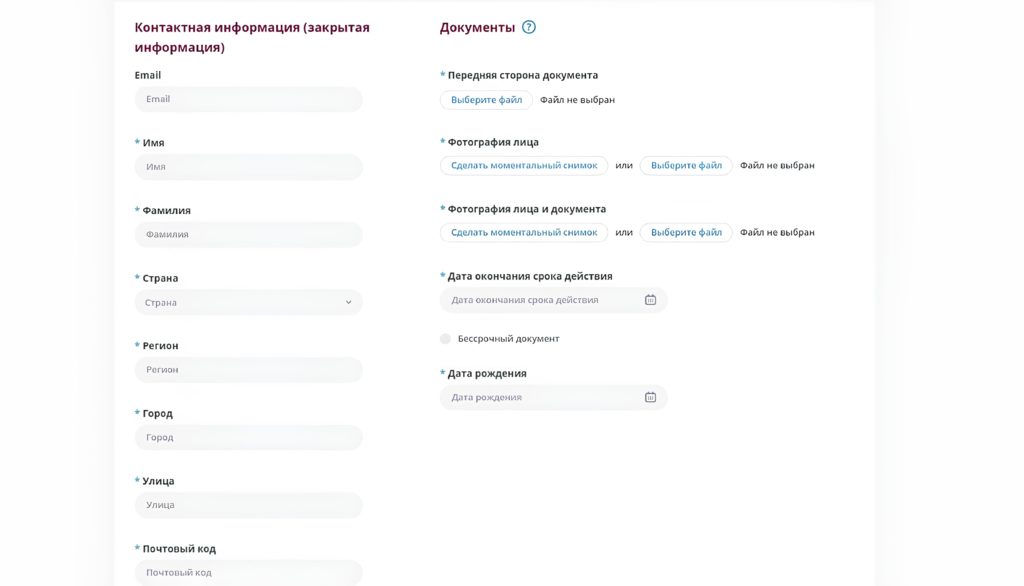Click Выберите файл for Фотография лица
This screenshot has width=1024, height=586.
point(686,165)
